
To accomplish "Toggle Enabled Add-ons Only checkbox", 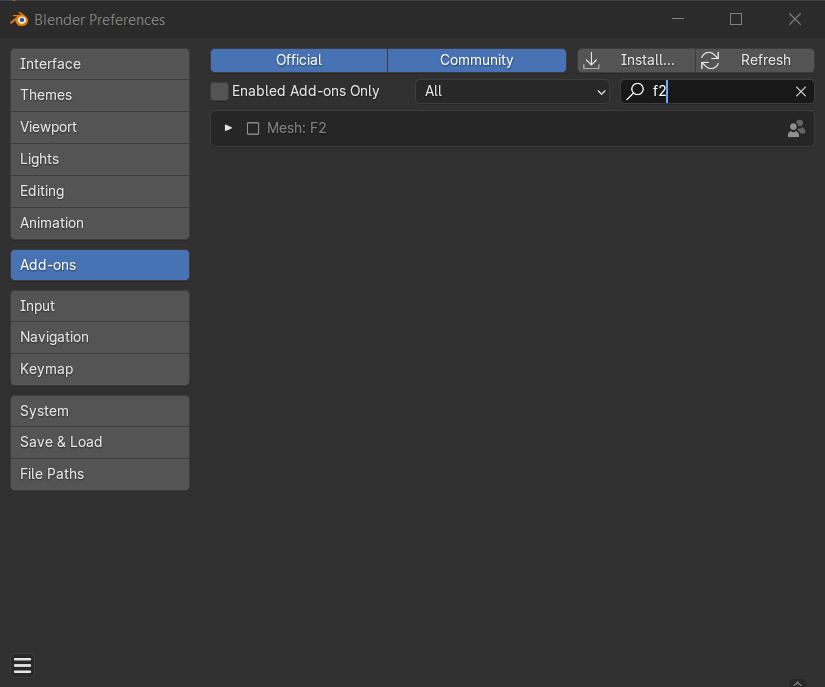I will click(219, 91).
